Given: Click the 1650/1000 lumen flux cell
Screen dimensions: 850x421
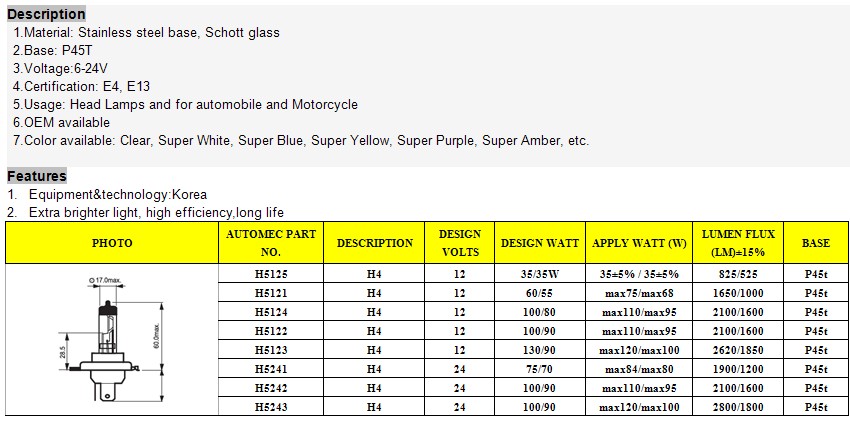Looking at the screenshot, I should click(x=738, y=293).
